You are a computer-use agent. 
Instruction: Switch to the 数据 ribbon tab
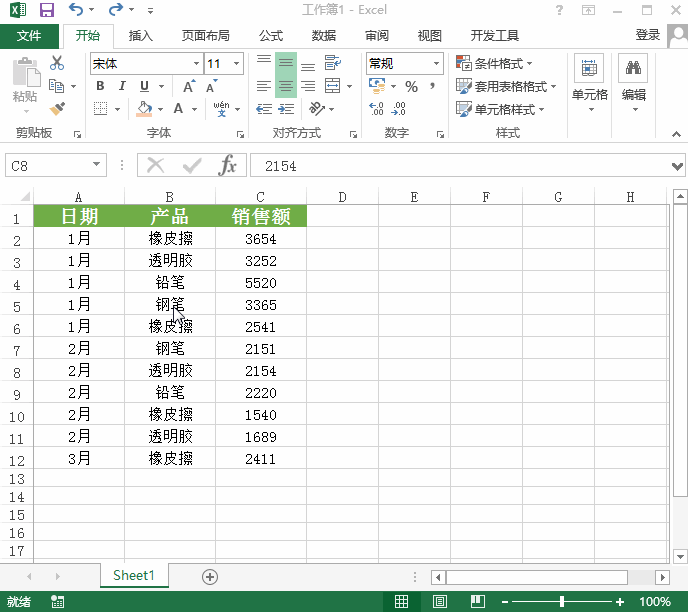point(323,36)
